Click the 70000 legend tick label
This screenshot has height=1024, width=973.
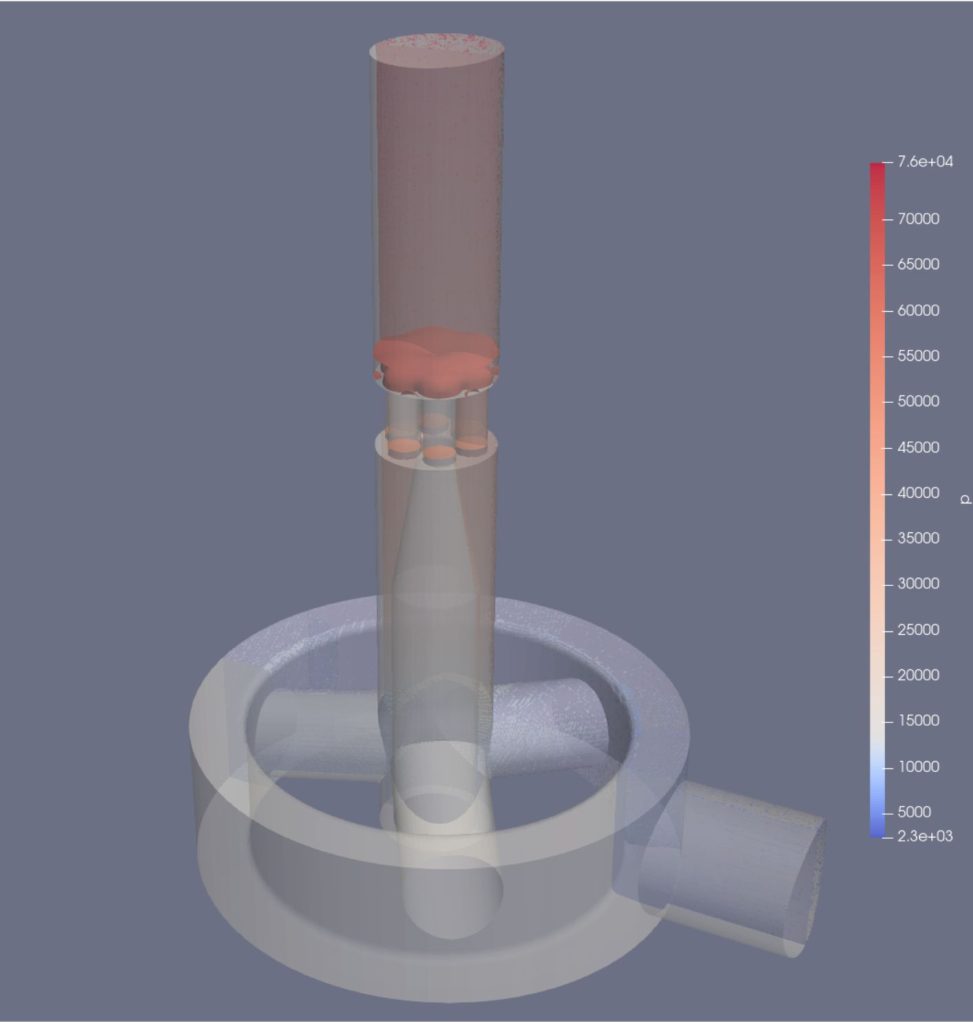click(918, 219)
